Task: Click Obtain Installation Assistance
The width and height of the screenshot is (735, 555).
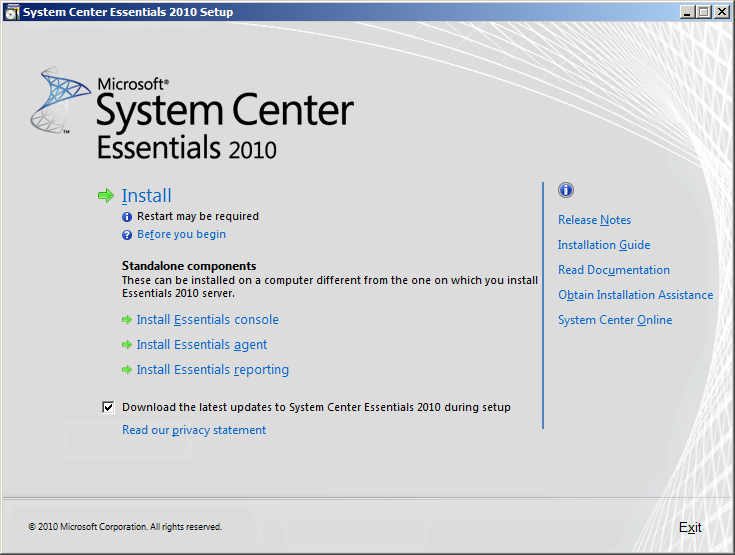Action: point(635,295)
